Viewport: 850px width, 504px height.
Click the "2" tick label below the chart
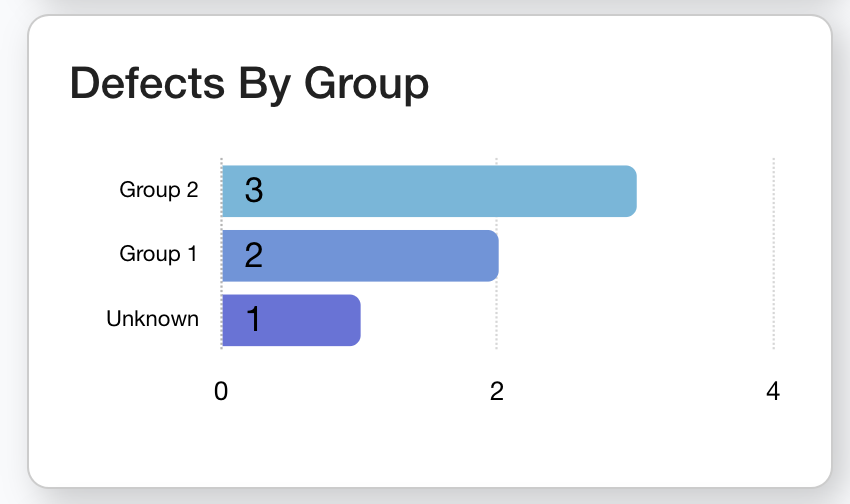tap(497, 391)
